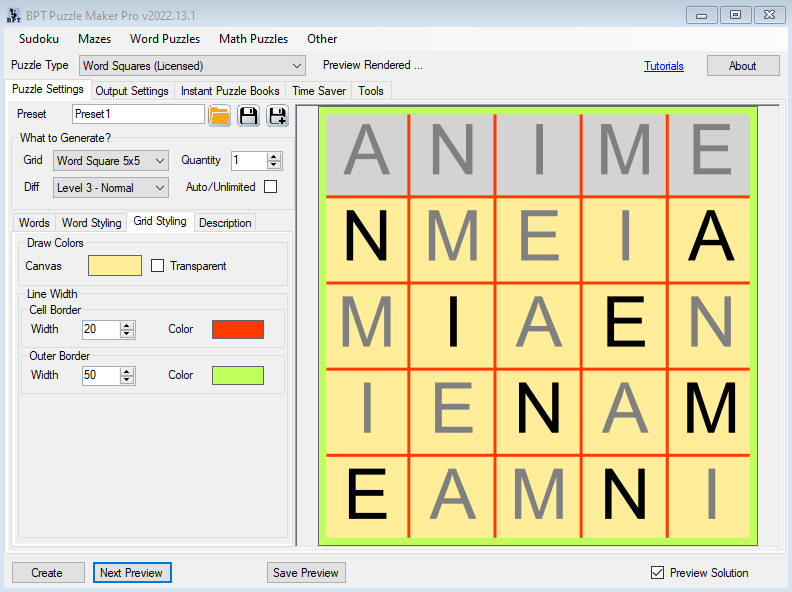Viewport: 792px width, 592px height.
Task: Increase Outer Border width with up arrow
Action: (127, 371)
